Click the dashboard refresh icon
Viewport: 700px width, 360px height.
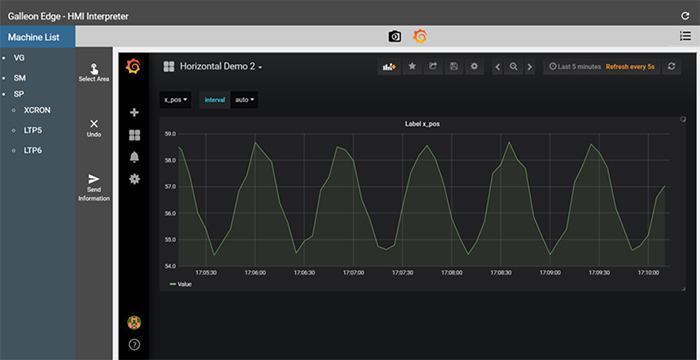(x=671, y=67)
